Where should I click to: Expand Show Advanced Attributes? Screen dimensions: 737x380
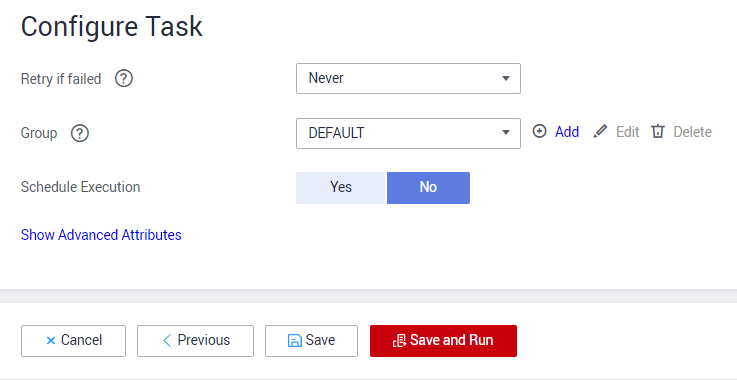coord(101,235)
